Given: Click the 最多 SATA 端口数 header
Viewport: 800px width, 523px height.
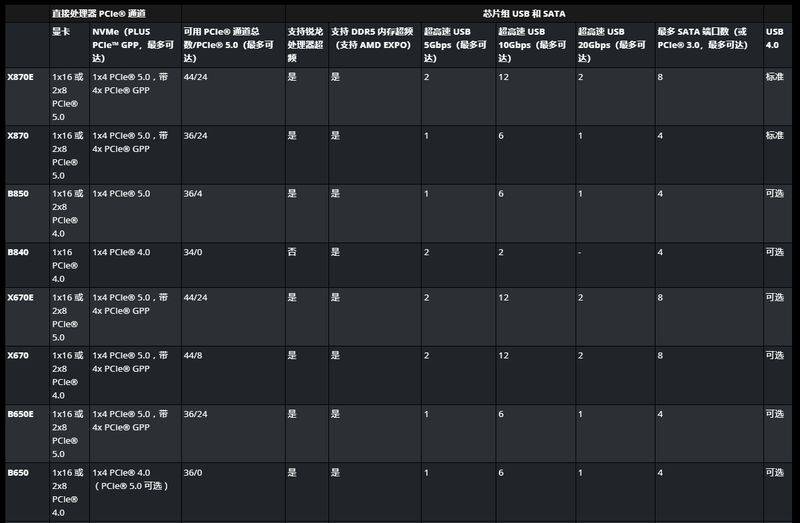Looking at the screenshot, I should coord(702,38).
